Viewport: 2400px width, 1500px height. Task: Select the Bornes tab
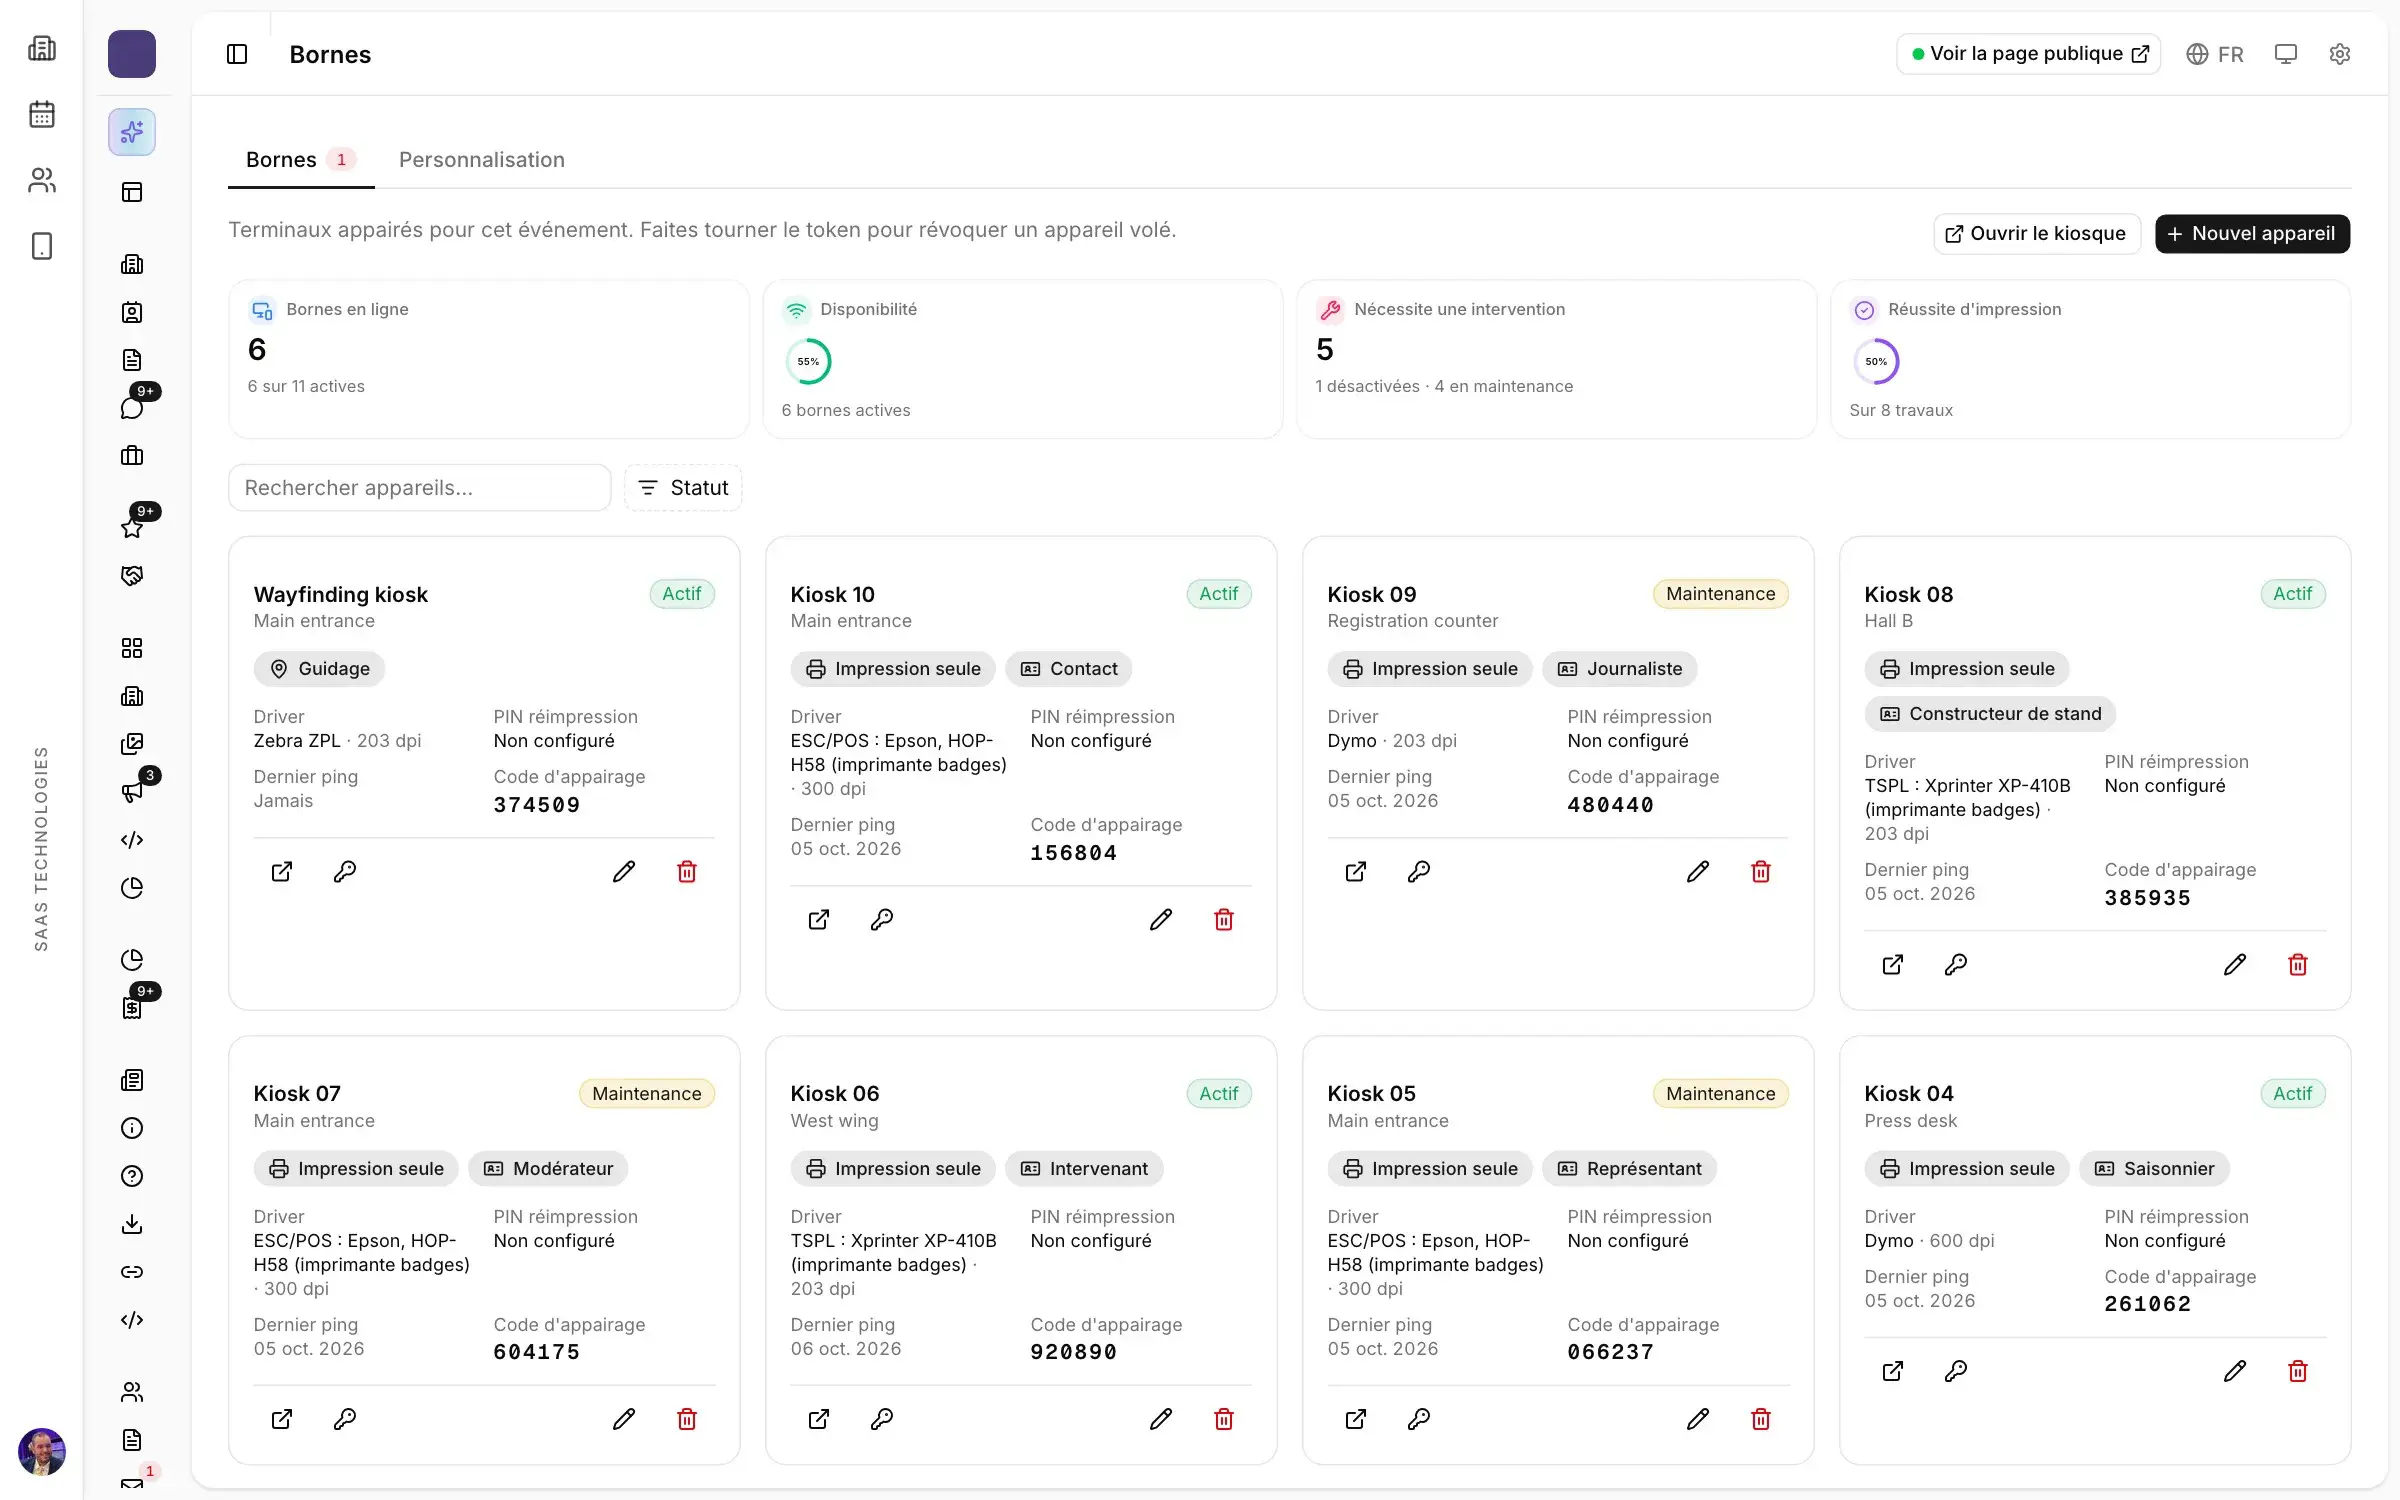[301, 160]
